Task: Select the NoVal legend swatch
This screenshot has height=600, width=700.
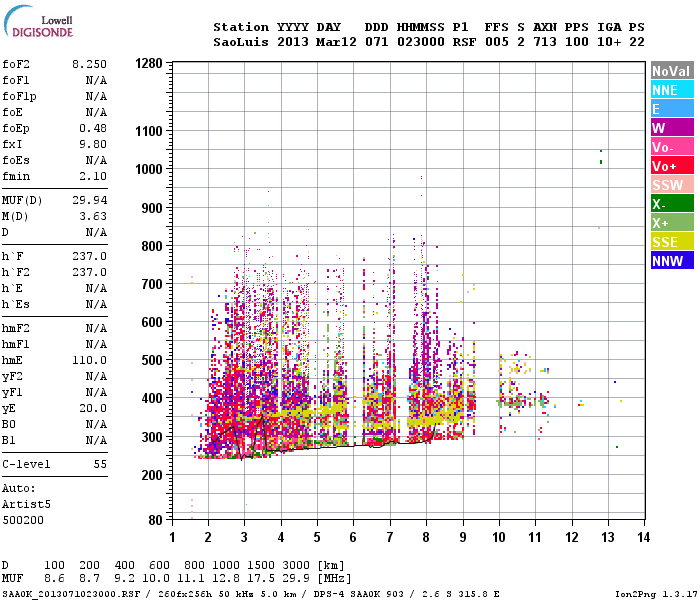Action: 672,71
